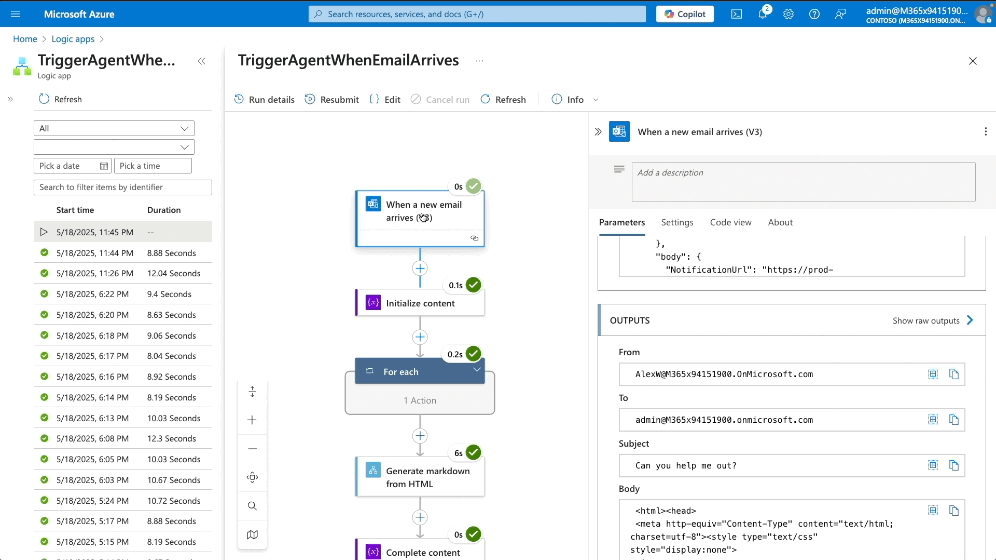Toggle the minimap on the canvas

point(252,535)
